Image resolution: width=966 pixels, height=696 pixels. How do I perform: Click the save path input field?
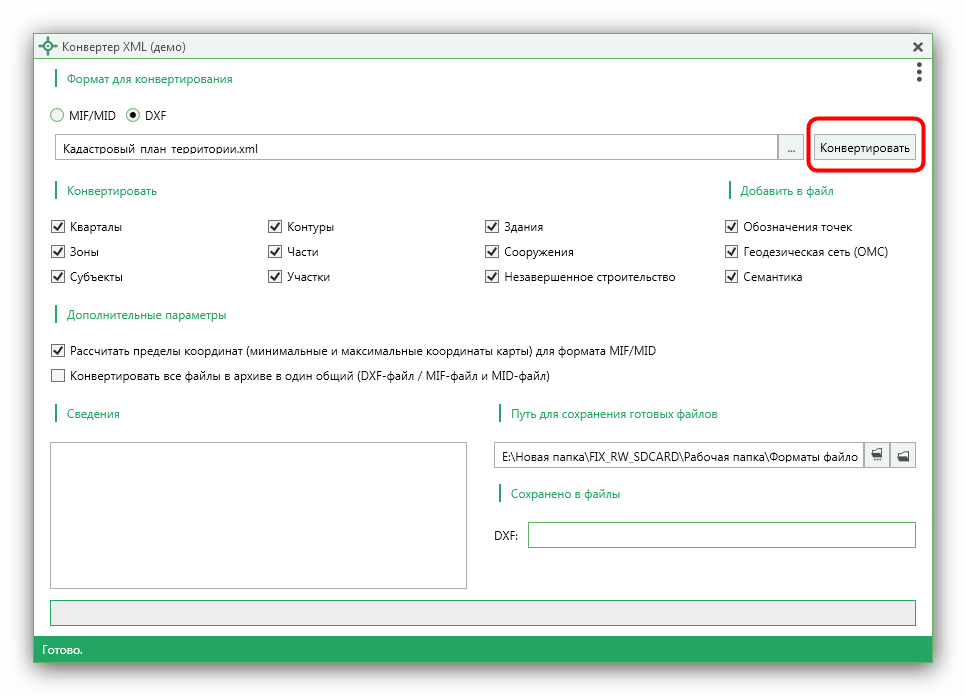[x=679, y=456]
